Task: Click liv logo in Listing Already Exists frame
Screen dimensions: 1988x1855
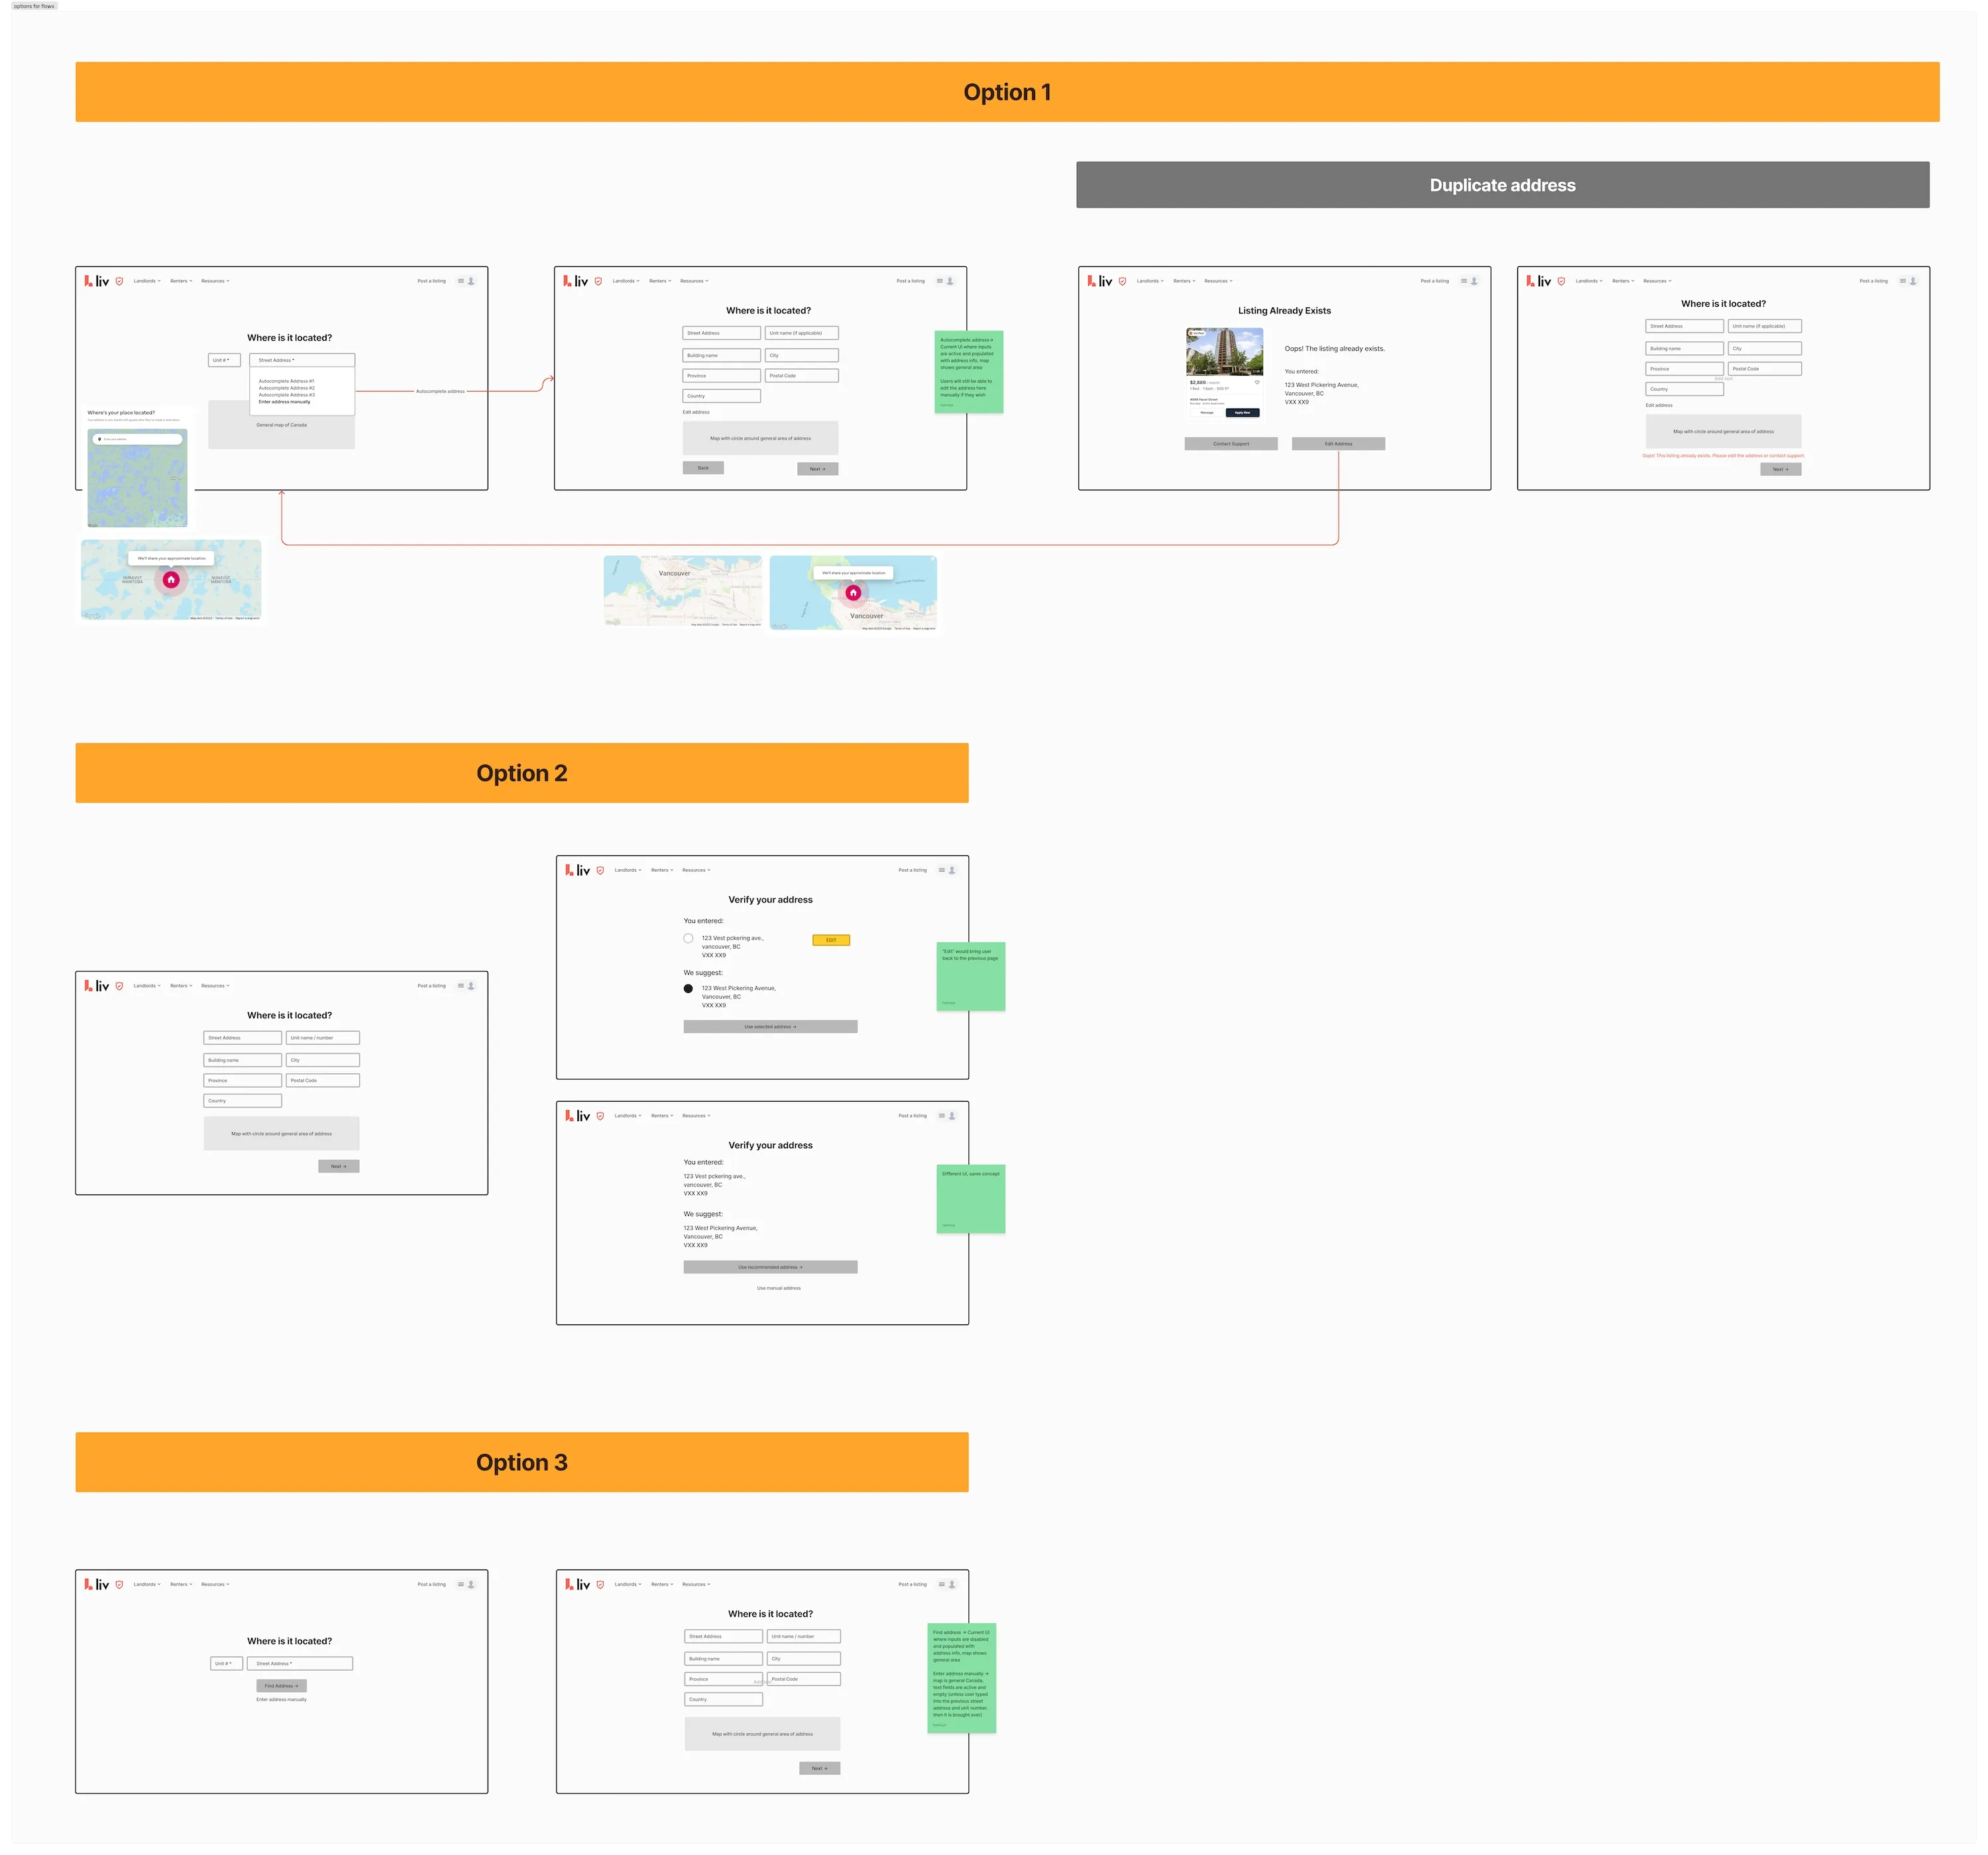Action: click(1099, 281)
